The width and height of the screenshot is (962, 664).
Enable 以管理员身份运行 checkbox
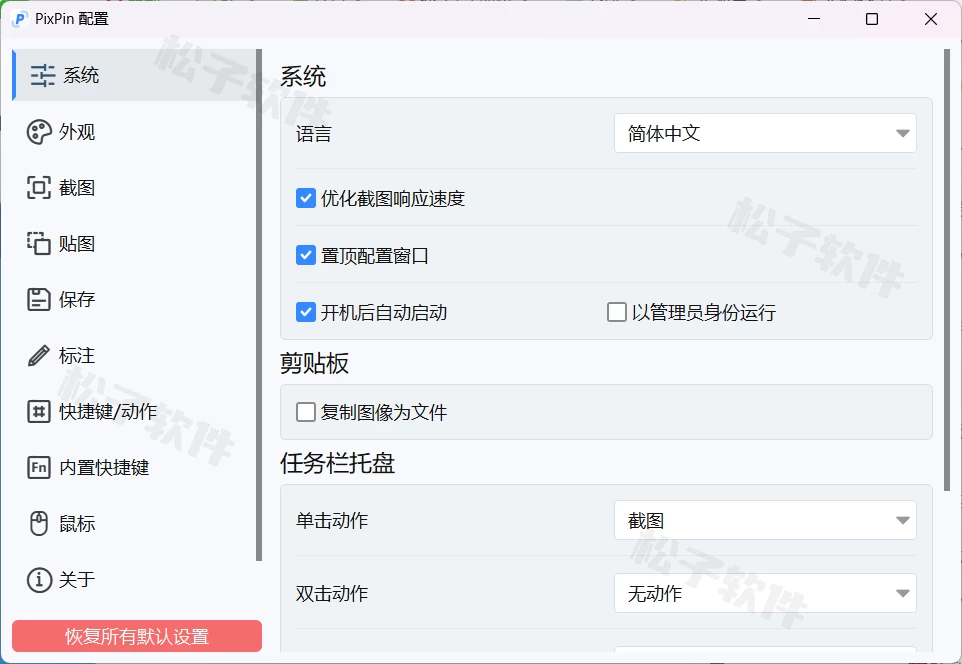pos(617,312)
